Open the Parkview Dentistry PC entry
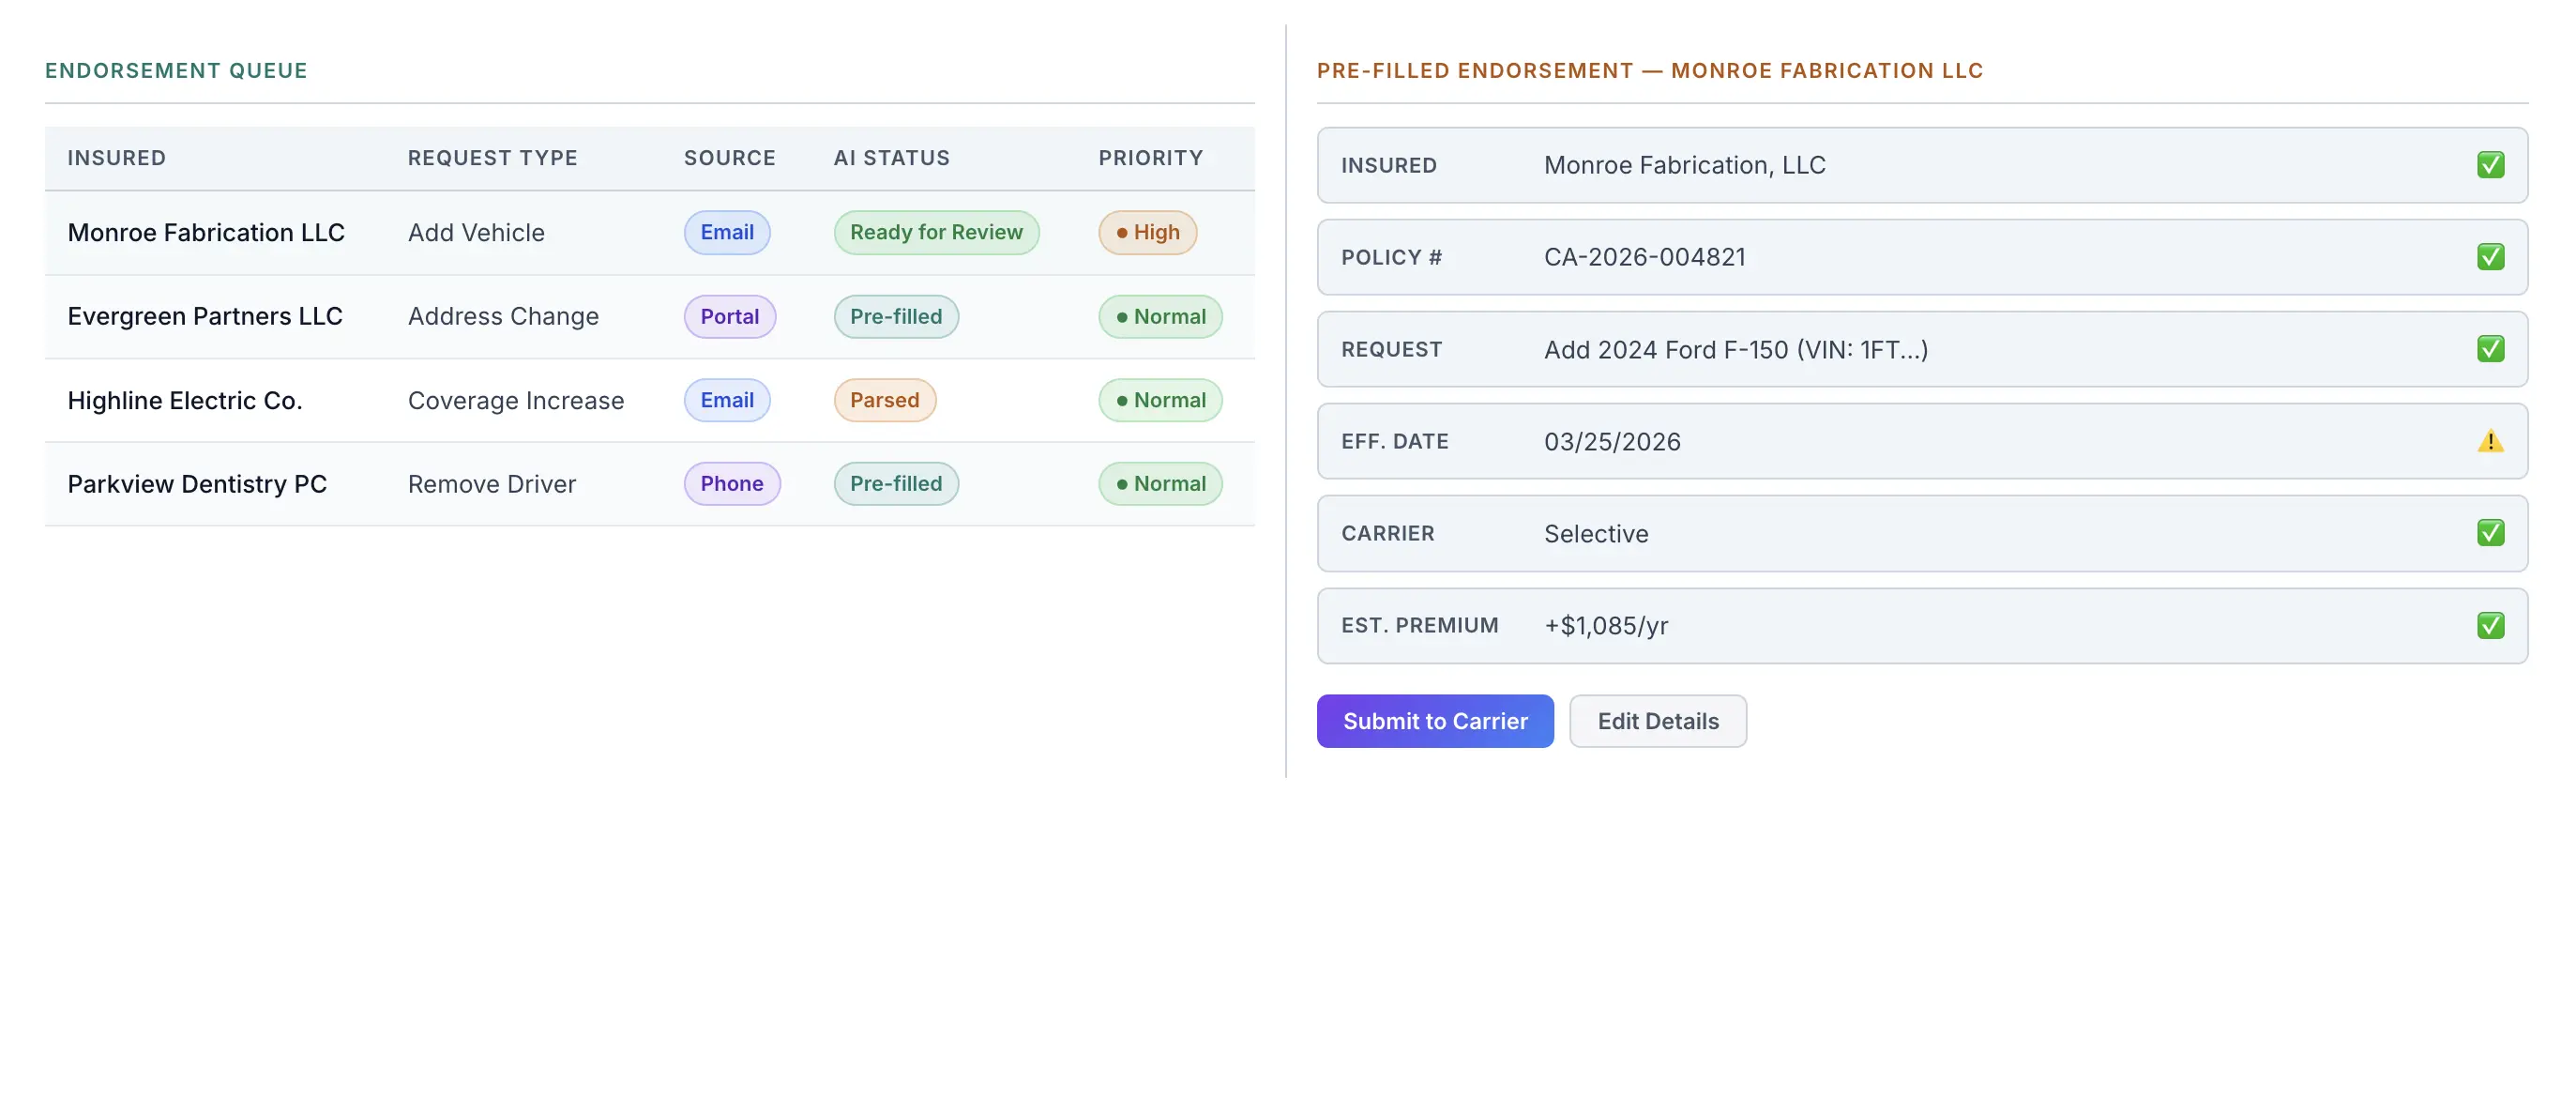Image resolution: width=2576 pixels, height=1113 pixels. coord(197,484)
